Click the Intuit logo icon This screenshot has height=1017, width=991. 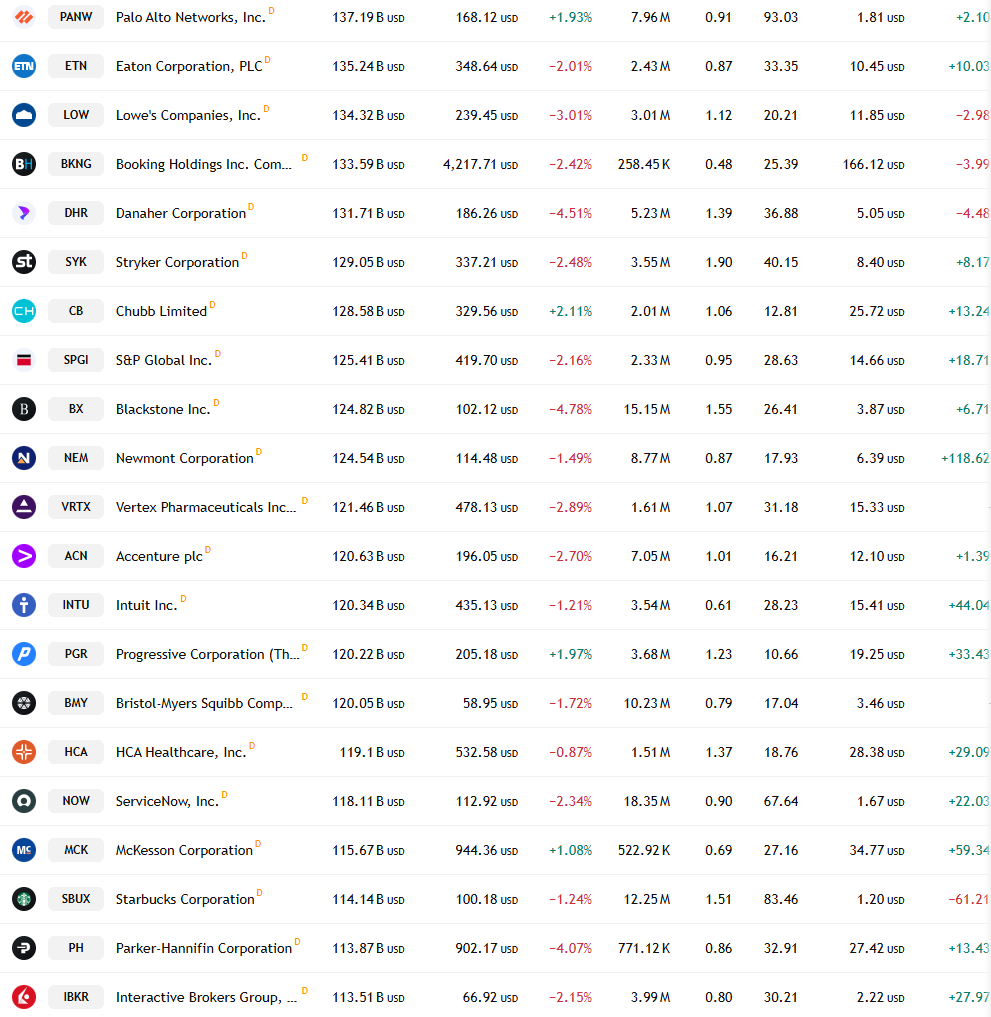point(24,604)
